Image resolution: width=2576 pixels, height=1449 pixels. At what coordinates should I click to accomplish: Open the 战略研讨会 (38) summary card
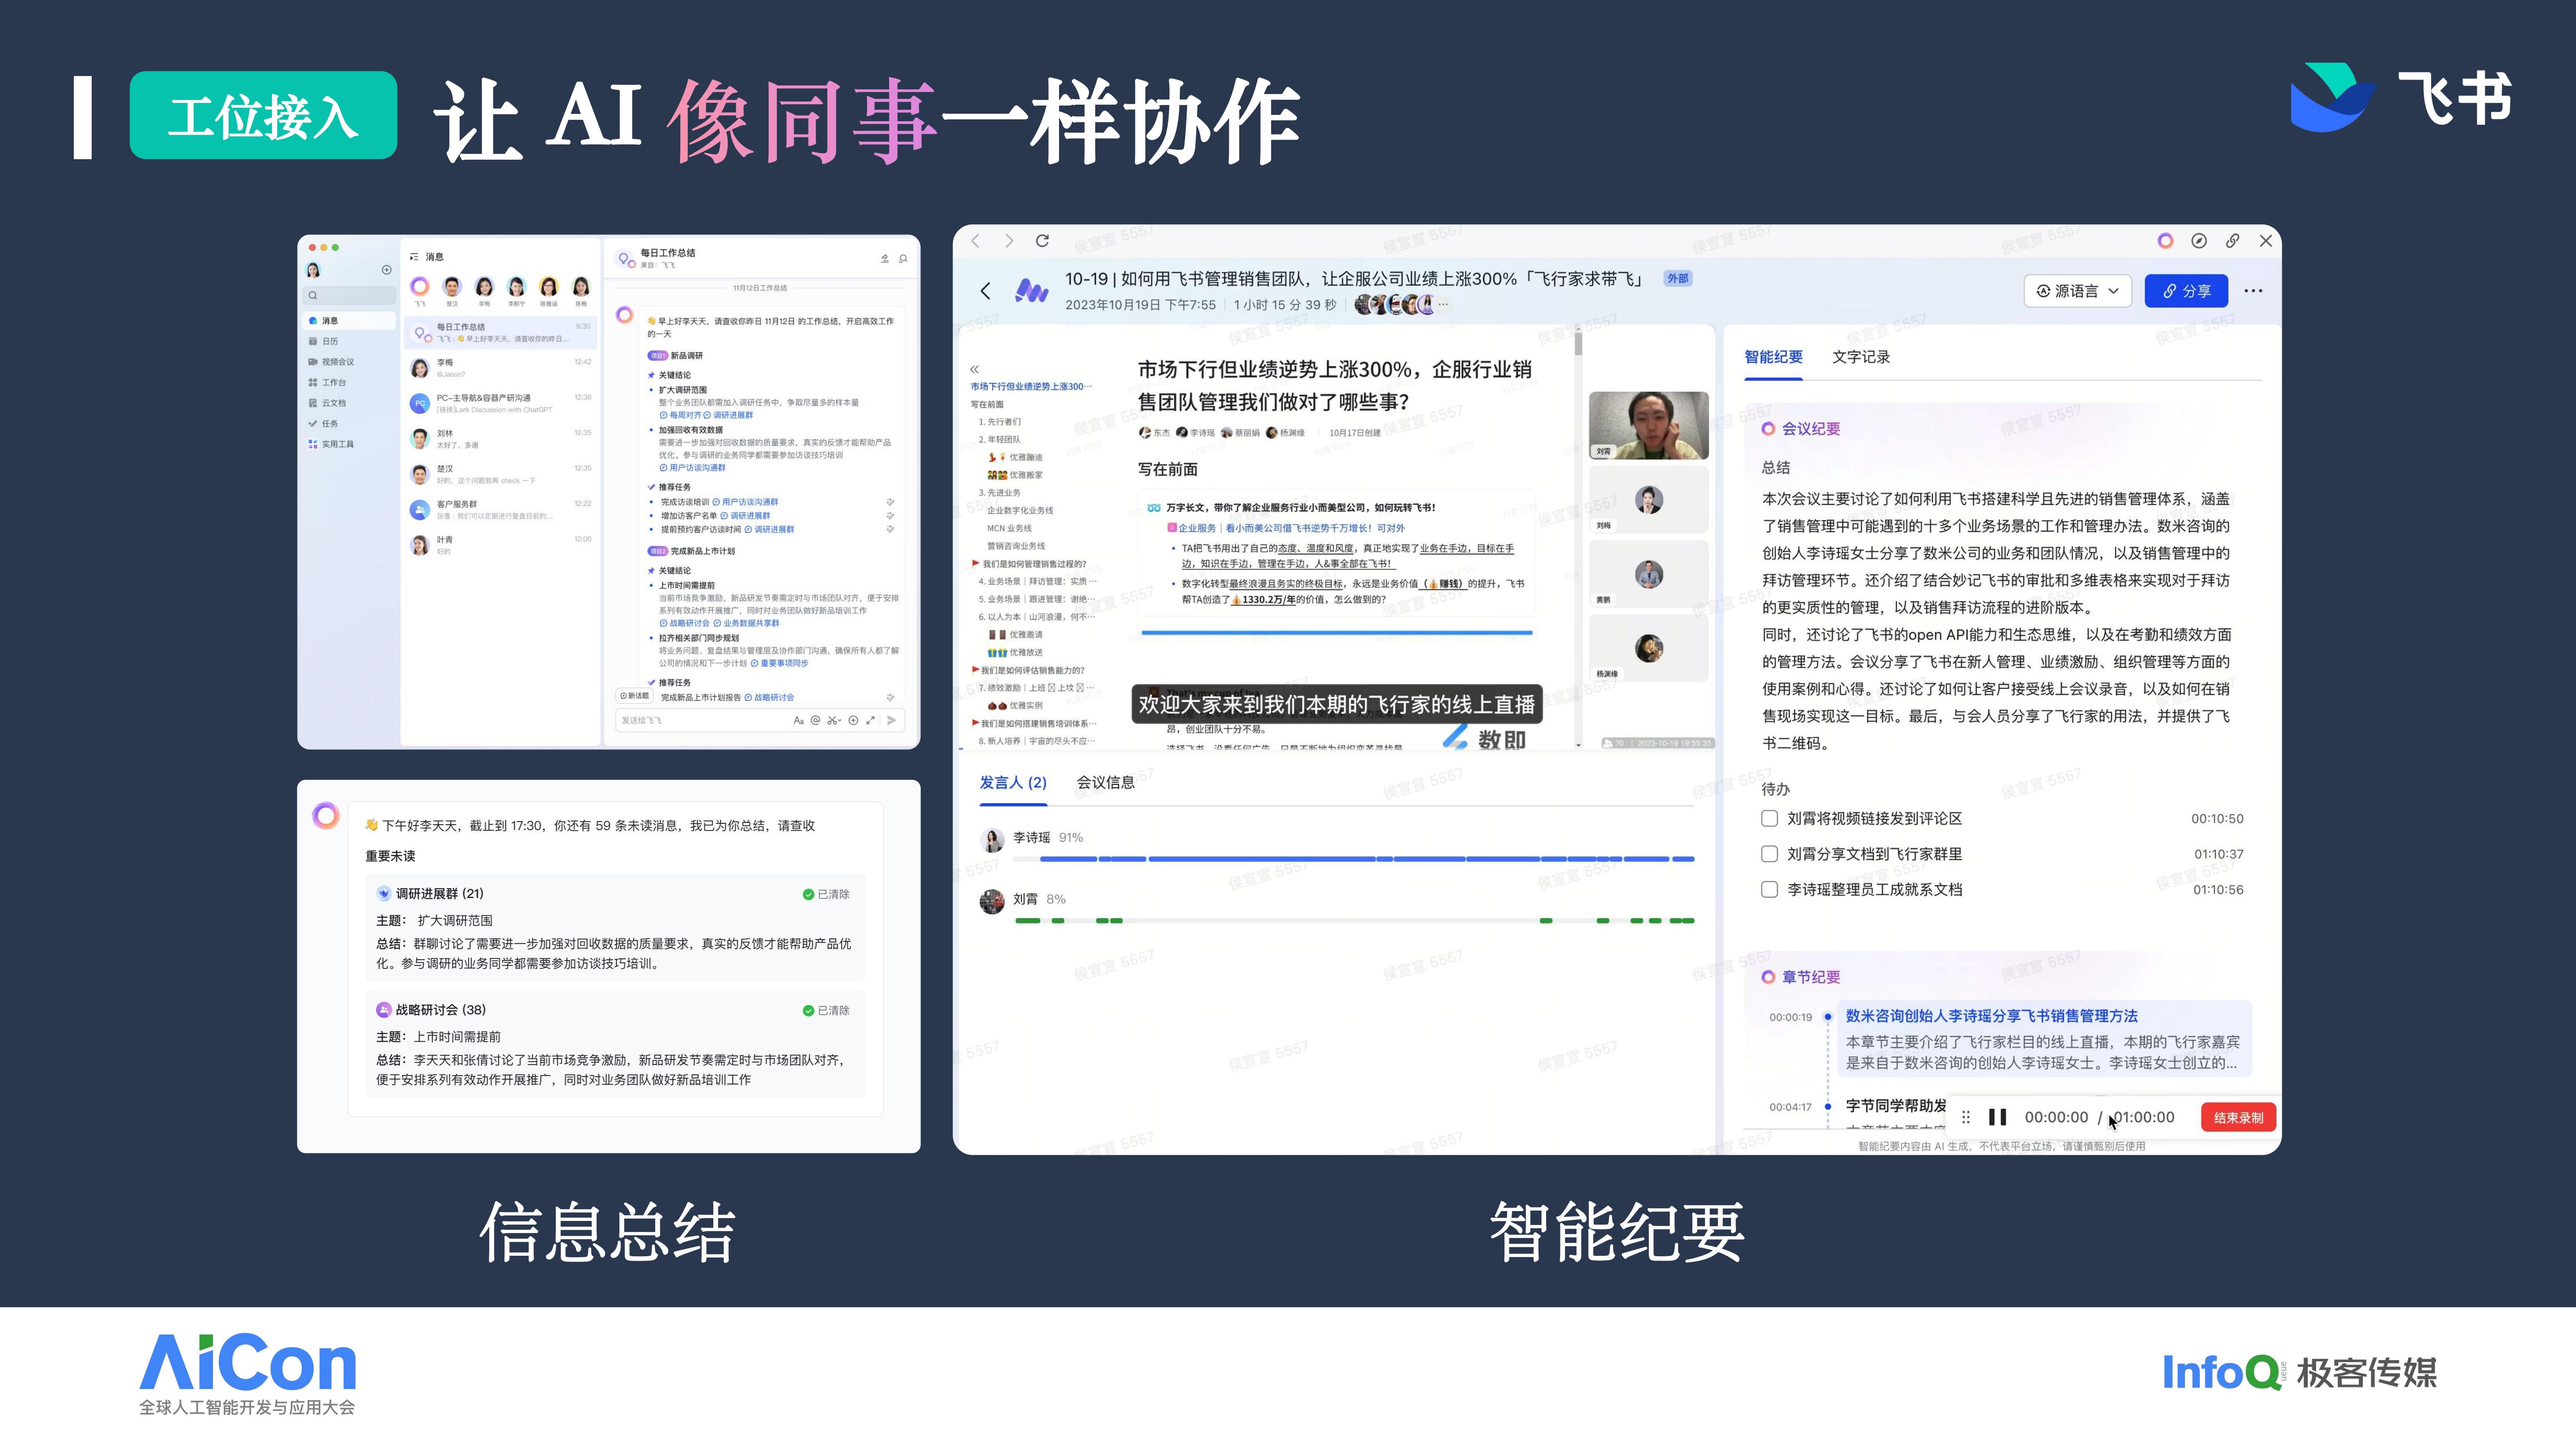pyautogui.click(x=615, y=1044)
